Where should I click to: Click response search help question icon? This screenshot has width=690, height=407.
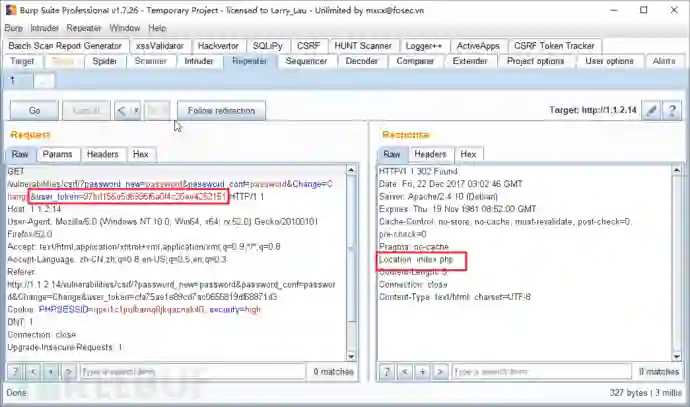click(x=387, y=372)
